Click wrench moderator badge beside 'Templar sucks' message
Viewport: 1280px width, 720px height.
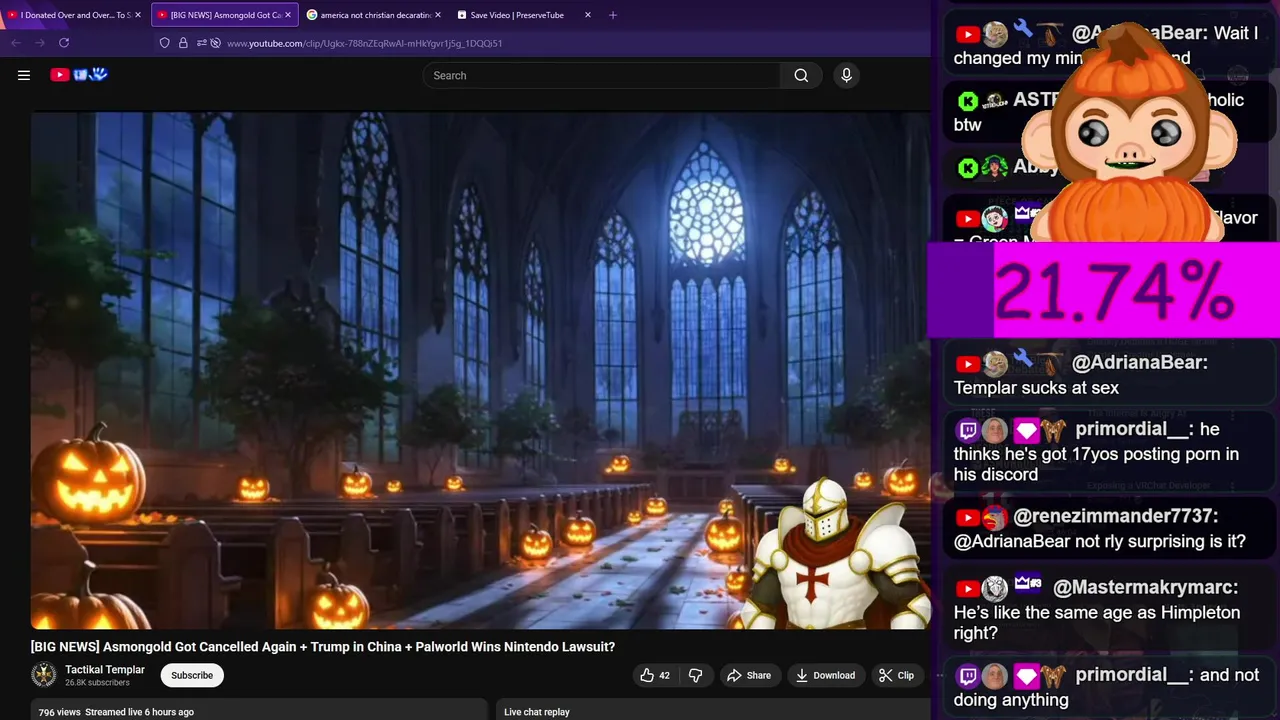tap(1022, 359)
